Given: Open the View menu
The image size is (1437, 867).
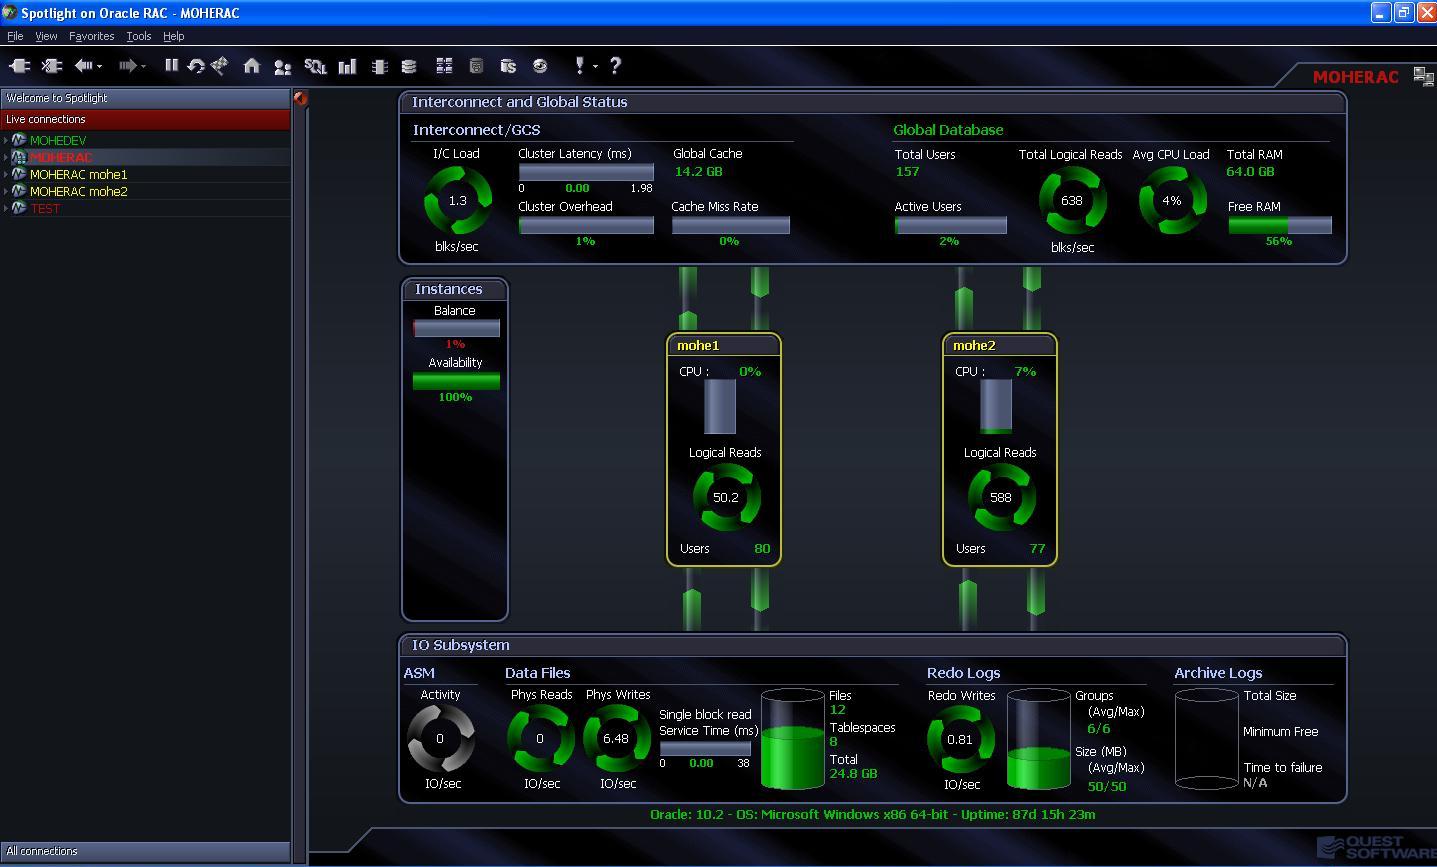Looking at the screenshot, I should tap(46, 36).
